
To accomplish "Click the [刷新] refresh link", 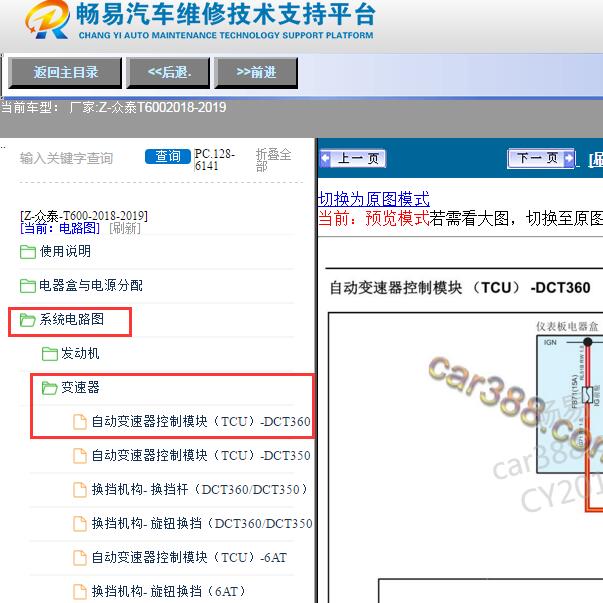I will [125, 228].
